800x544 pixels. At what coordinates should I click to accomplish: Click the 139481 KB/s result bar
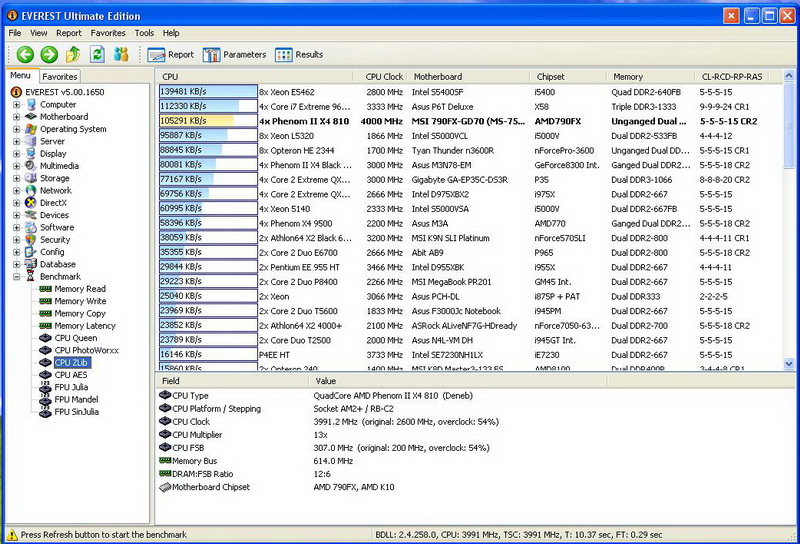tap(208, 92)
